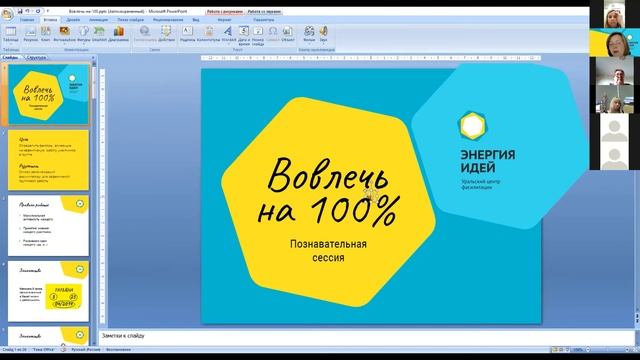The image size is (640, 360).
Task: Insert an embedded object with Объект
Action: [x=288, y=34]
